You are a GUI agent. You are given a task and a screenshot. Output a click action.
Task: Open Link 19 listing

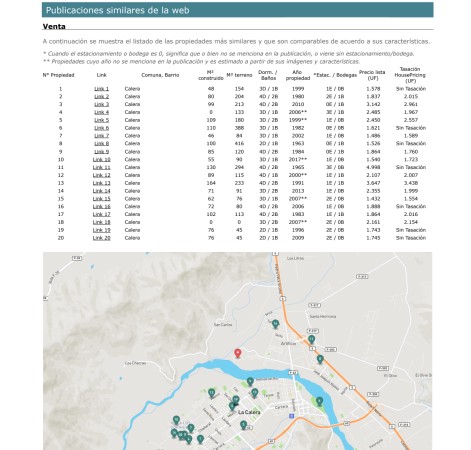(101, 230)
